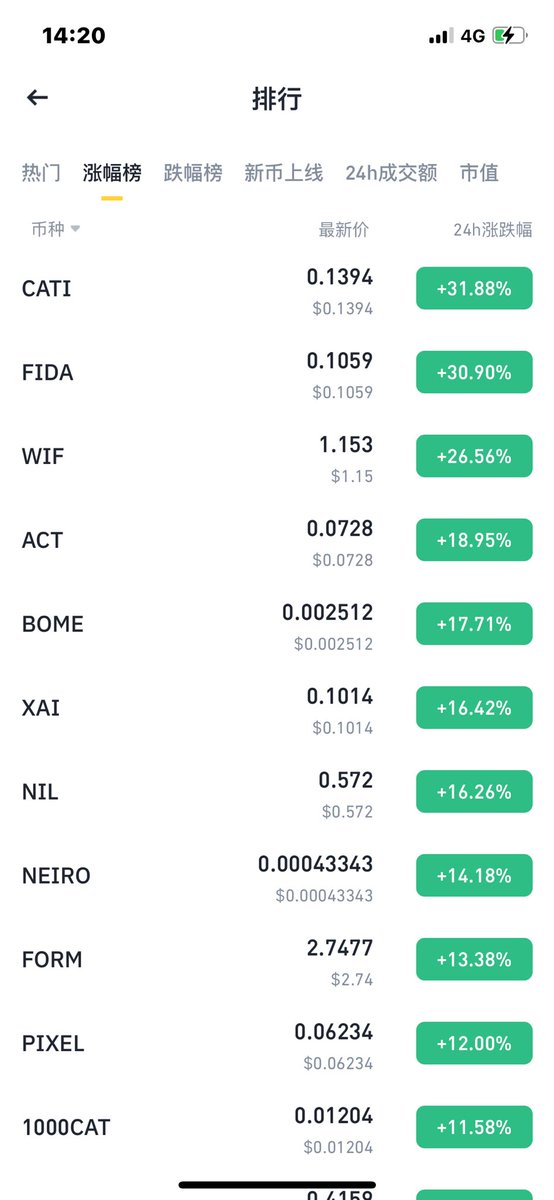Screen dimensions: 554x1200
Task: Open the 币种 sort dropdown arrow
Action: [x=75, y=229]
